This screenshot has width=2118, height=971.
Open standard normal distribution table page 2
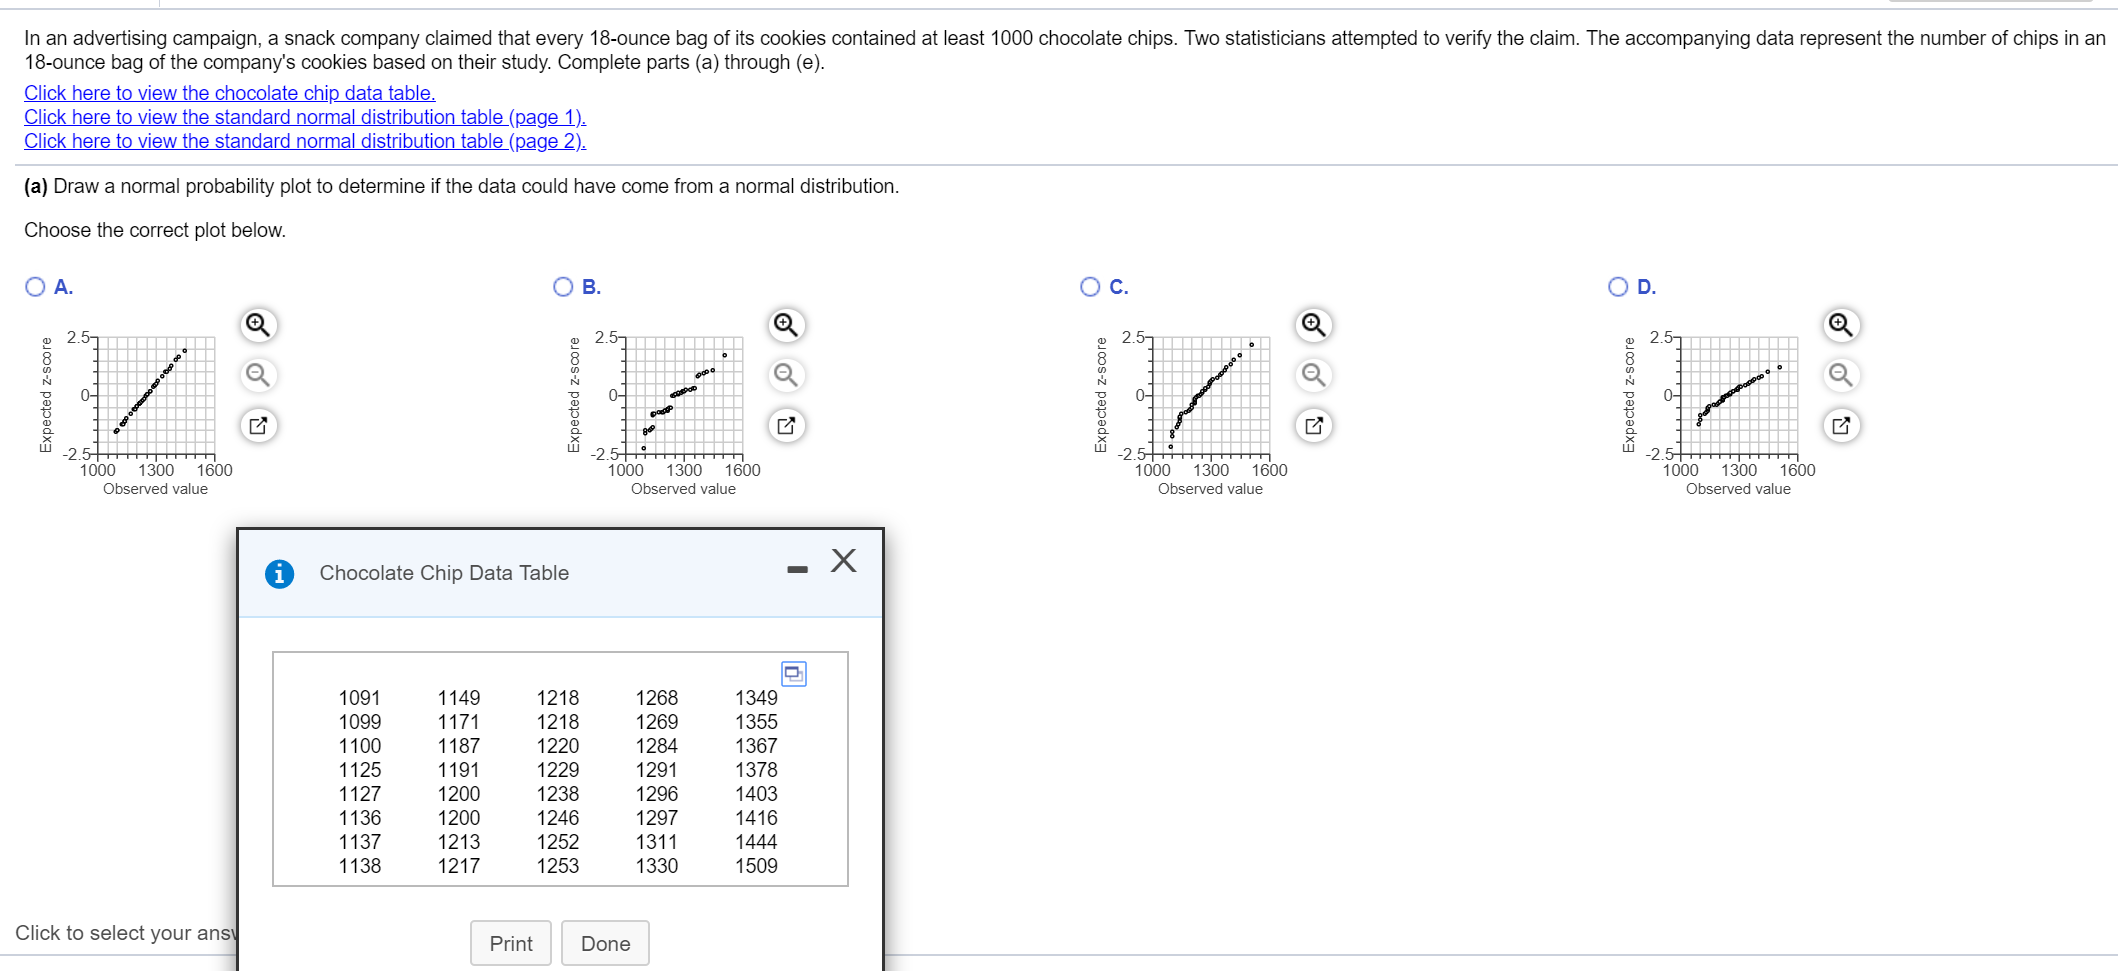pyautogui.click(x=305, y=141)
